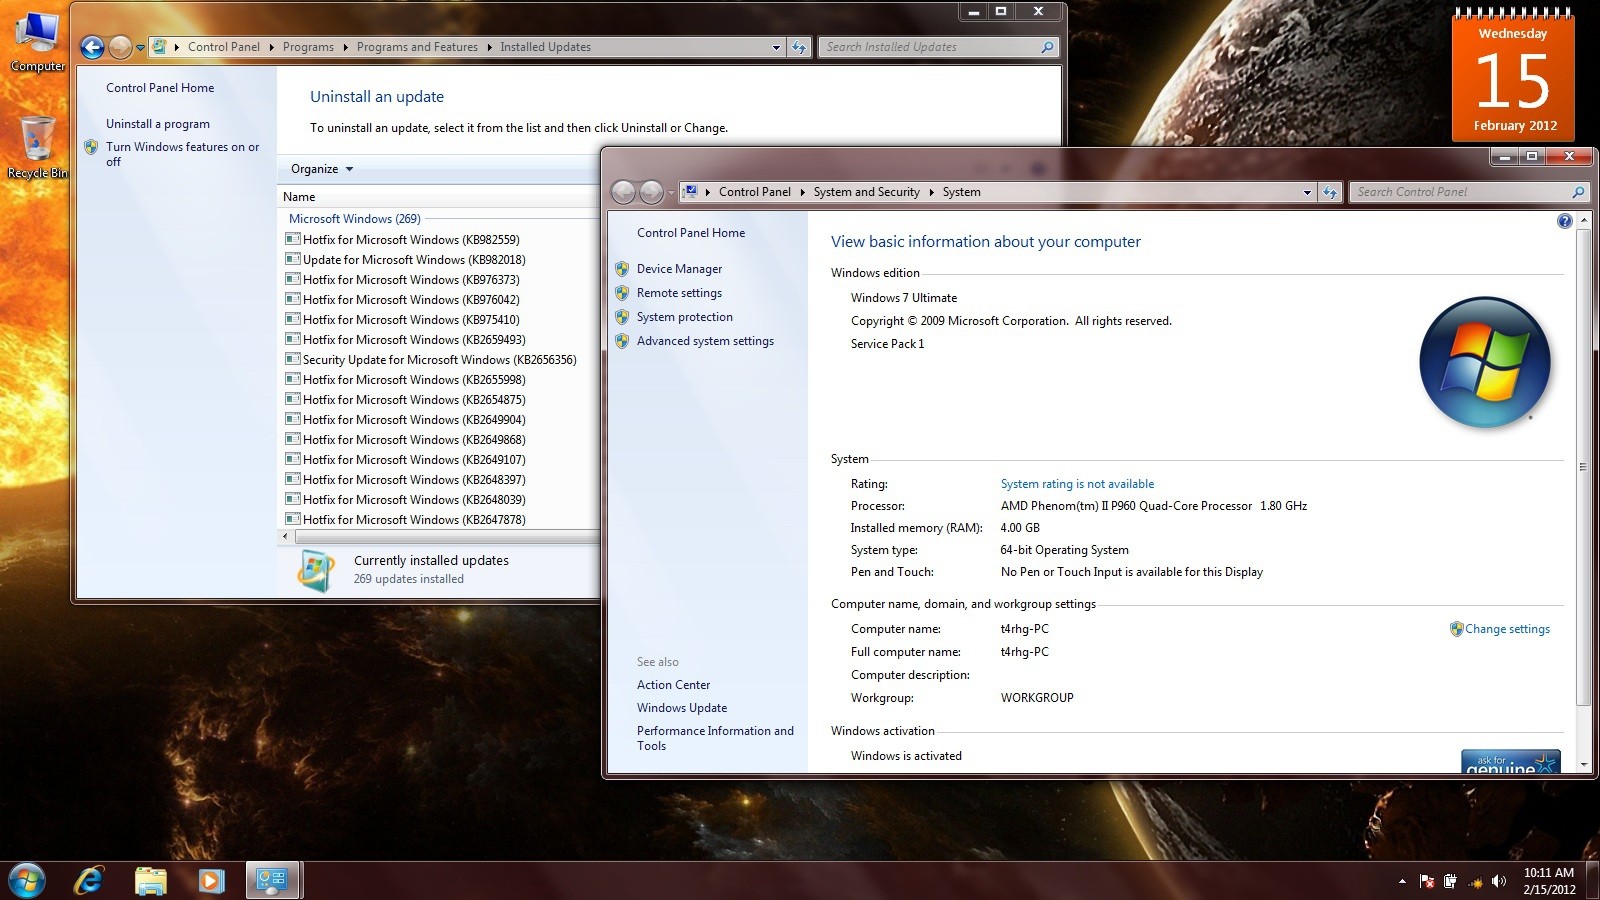Open Performance Information and Tools link

tap(715, 738)
